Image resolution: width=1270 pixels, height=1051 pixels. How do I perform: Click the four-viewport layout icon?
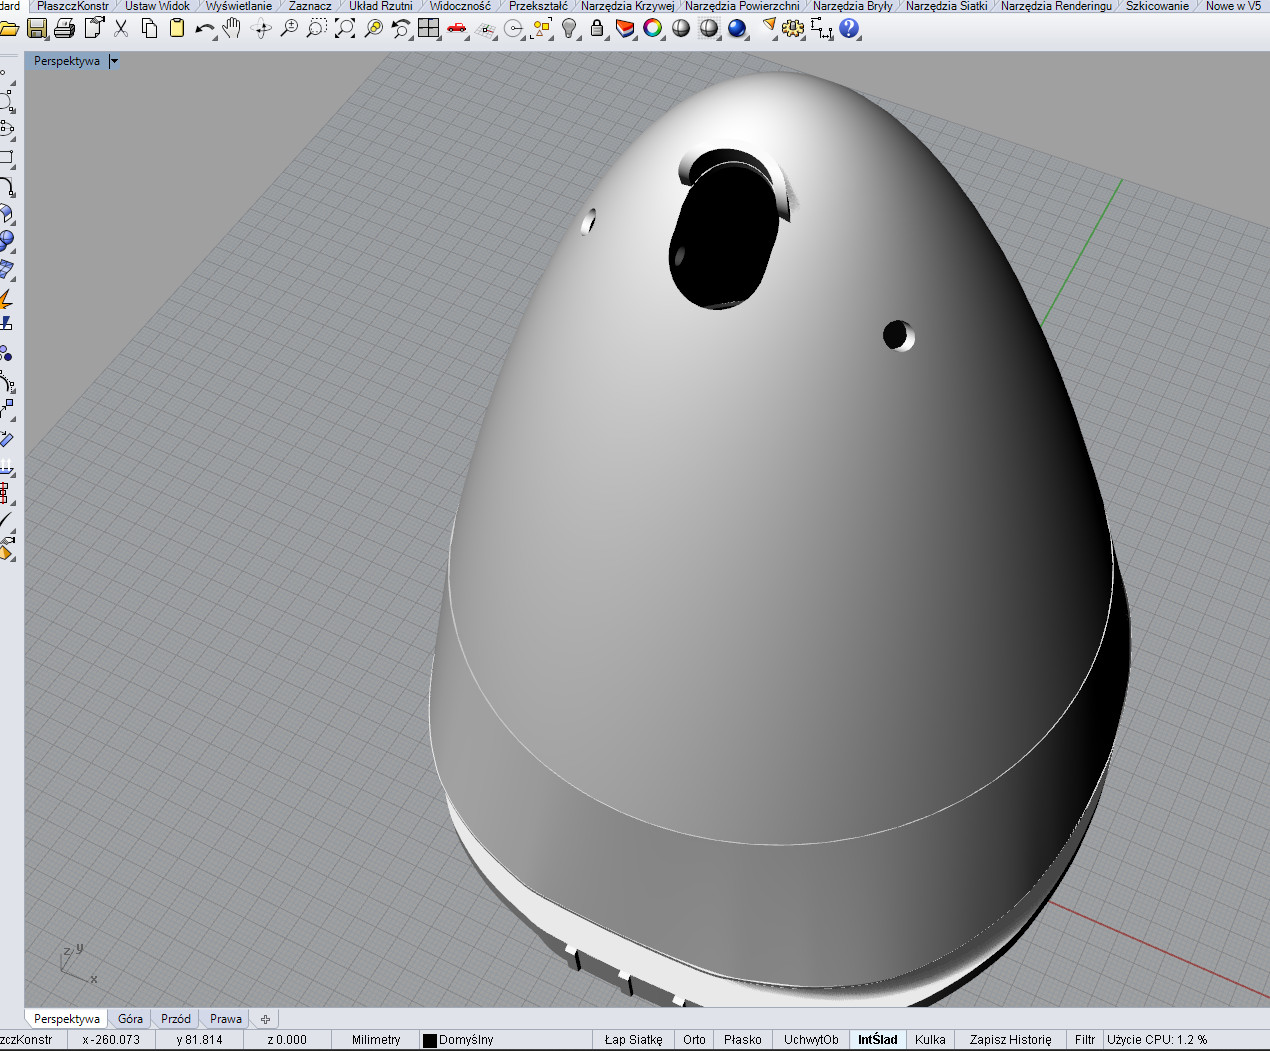[429, 29]
